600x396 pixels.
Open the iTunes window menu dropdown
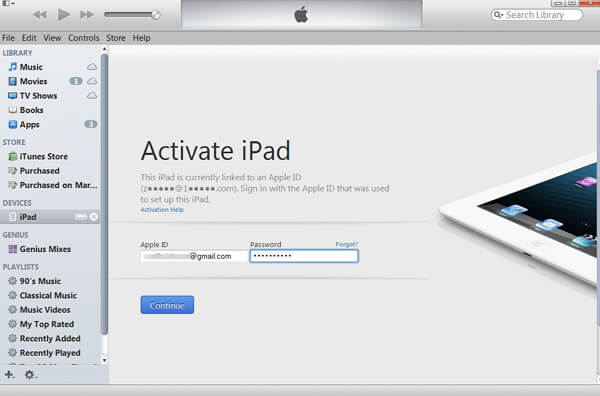click(x=8, y=3)
